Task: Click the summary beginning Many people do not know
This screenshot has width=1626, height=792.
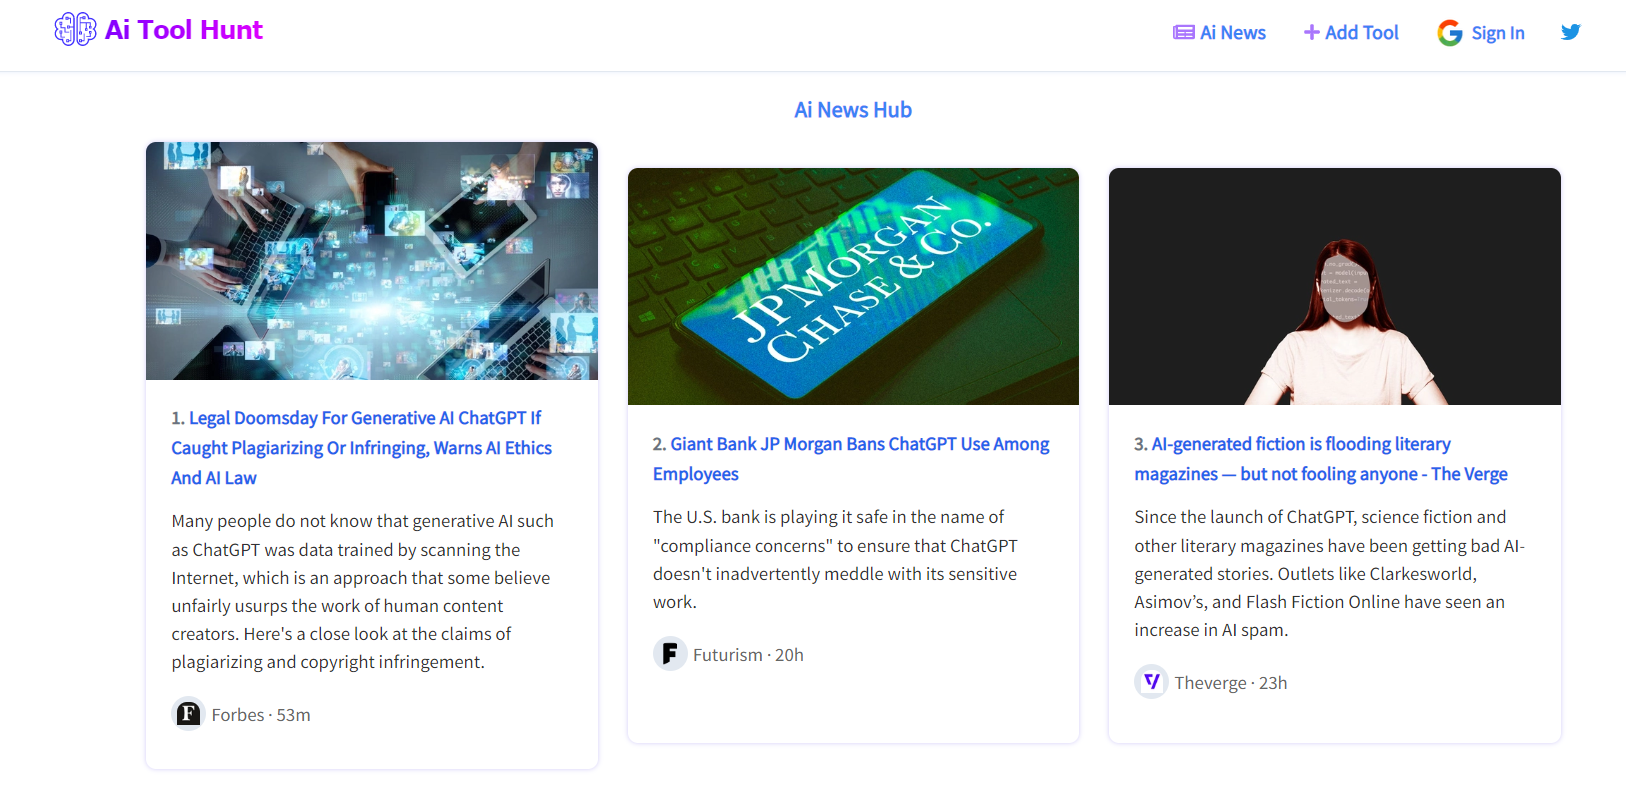Action: pyautogui.click(x=363, y=591)
